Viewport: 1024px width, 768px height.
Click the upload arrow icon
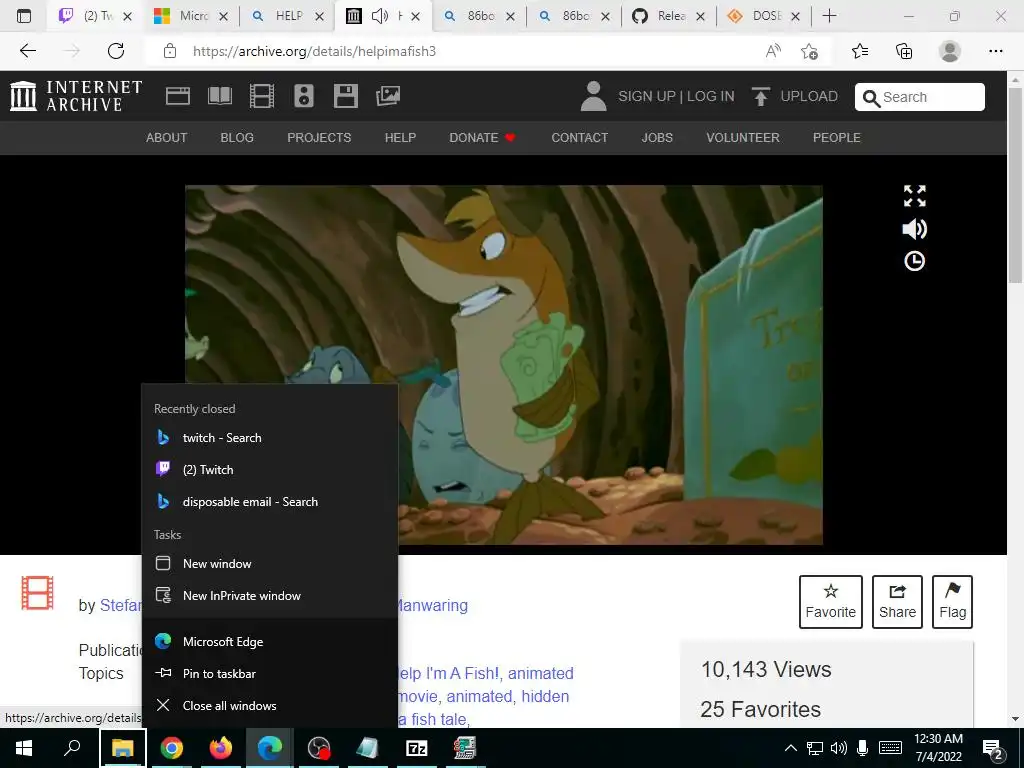(760, 96)
